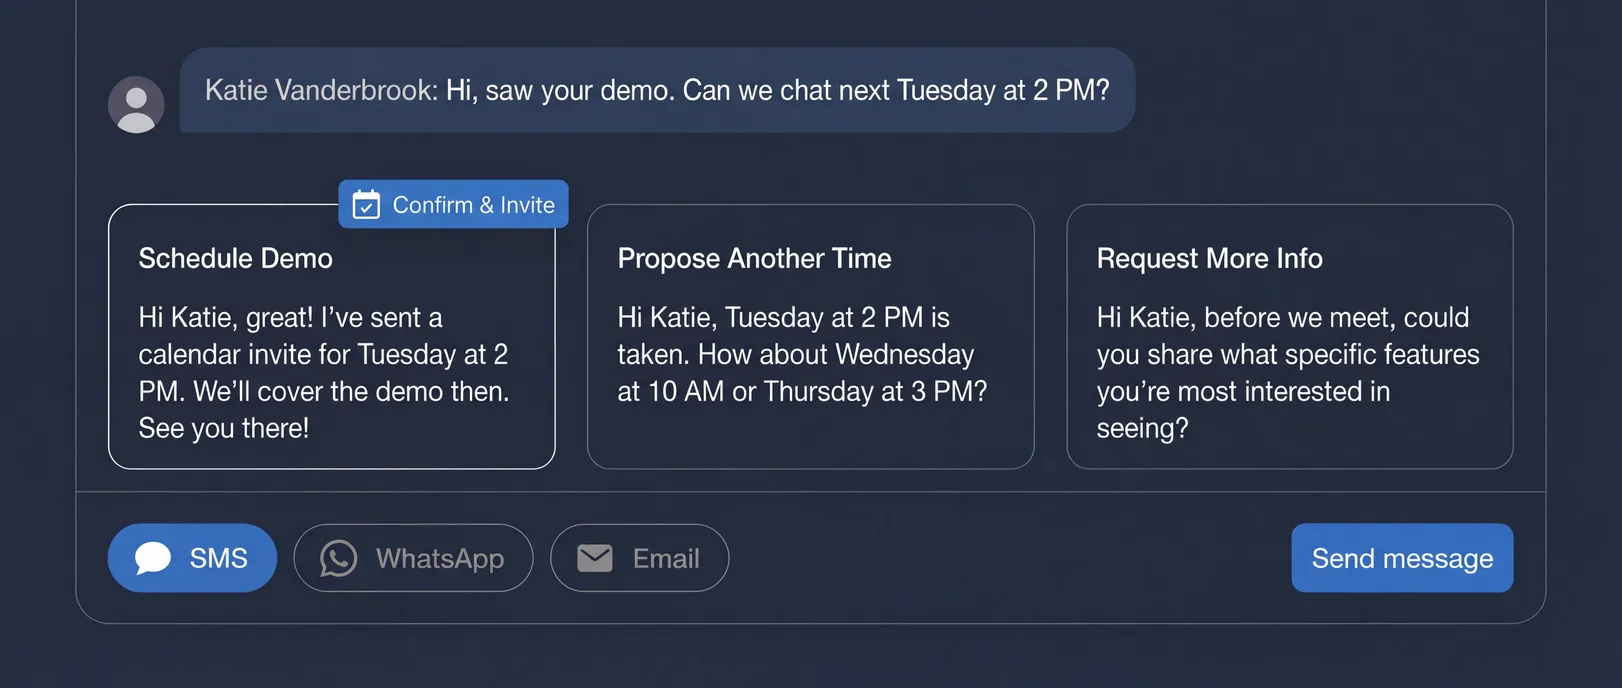Screen dimensions: 1622x688
Task: Click the Propose Another Time heading
Action: (x=754, y=259)
